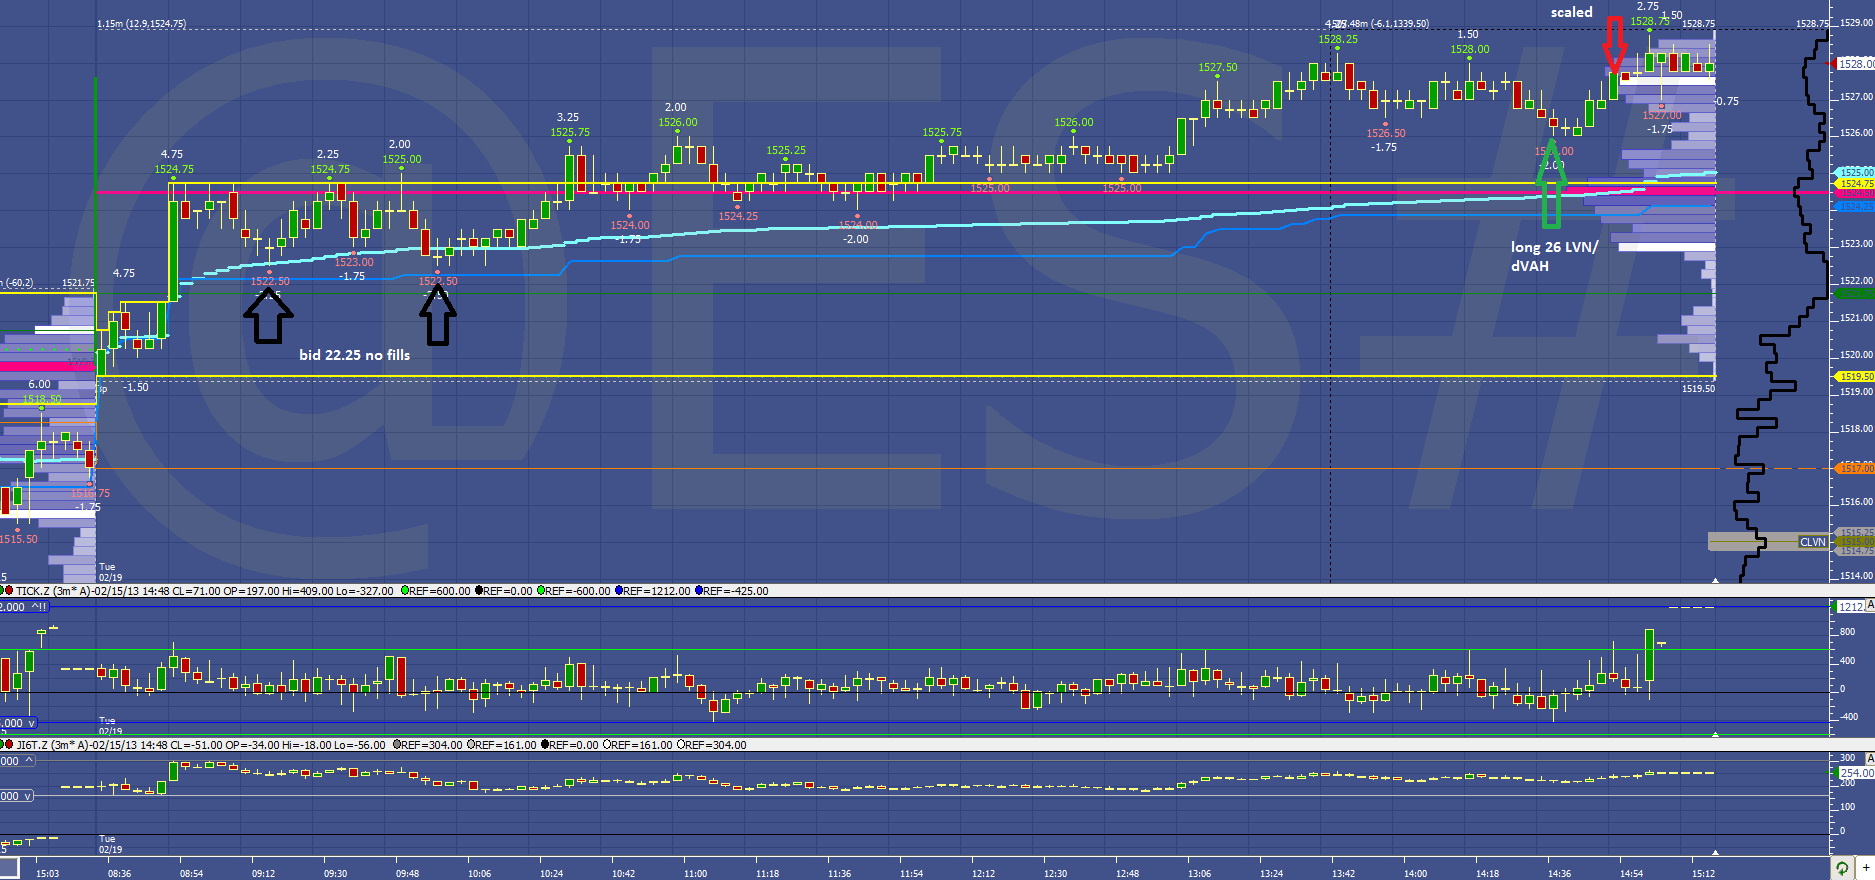Click the red dot before JI6T.Z title
This screenshot has height=880, width=1875.
pos(10,745)
